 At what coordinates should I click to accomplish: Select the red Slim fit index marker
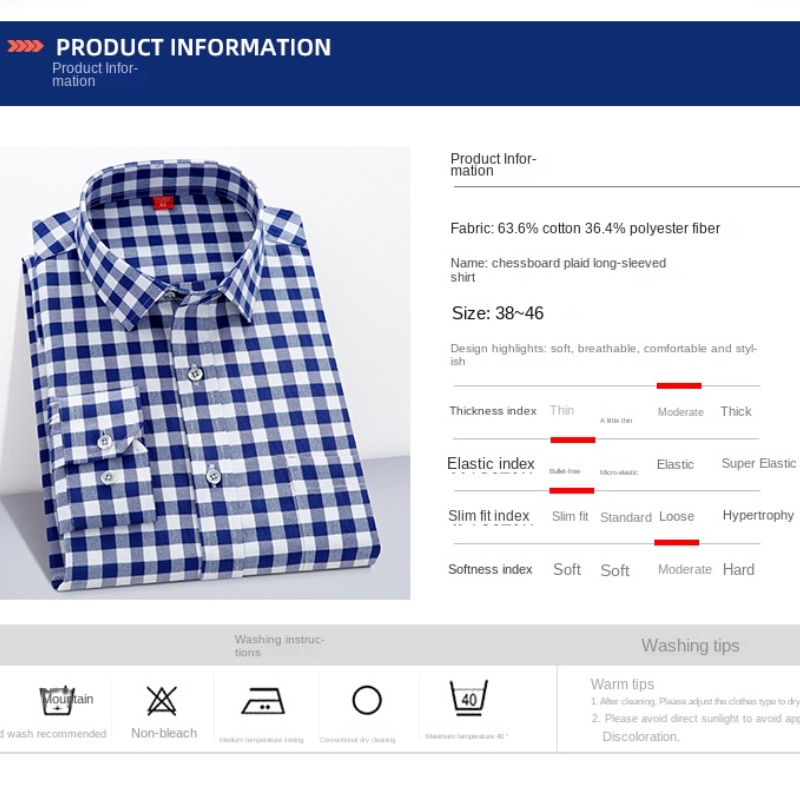point(571,491)
